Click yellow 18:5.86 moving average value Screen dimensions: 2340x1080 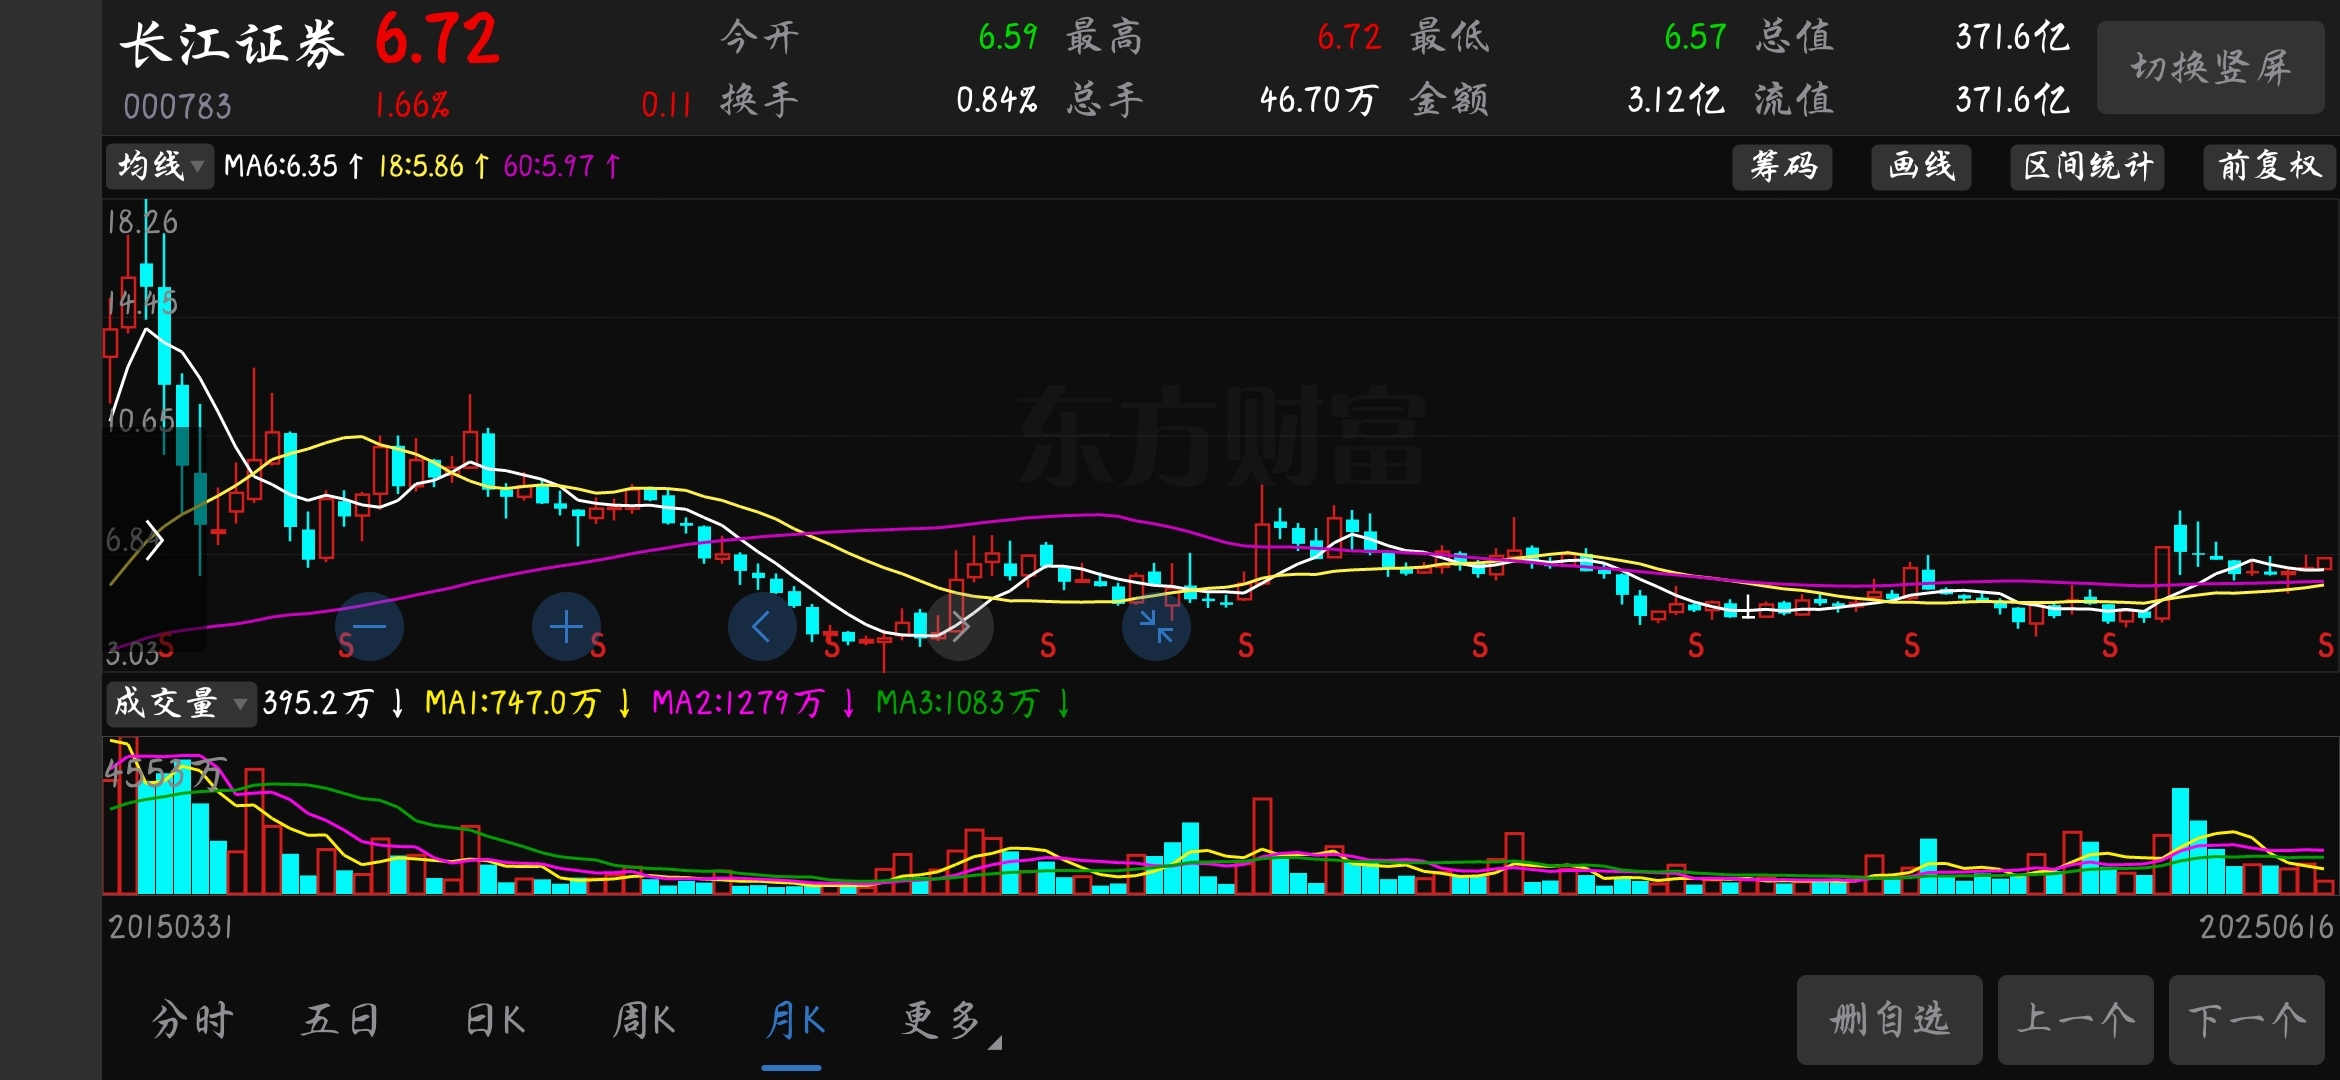[421, 166]
